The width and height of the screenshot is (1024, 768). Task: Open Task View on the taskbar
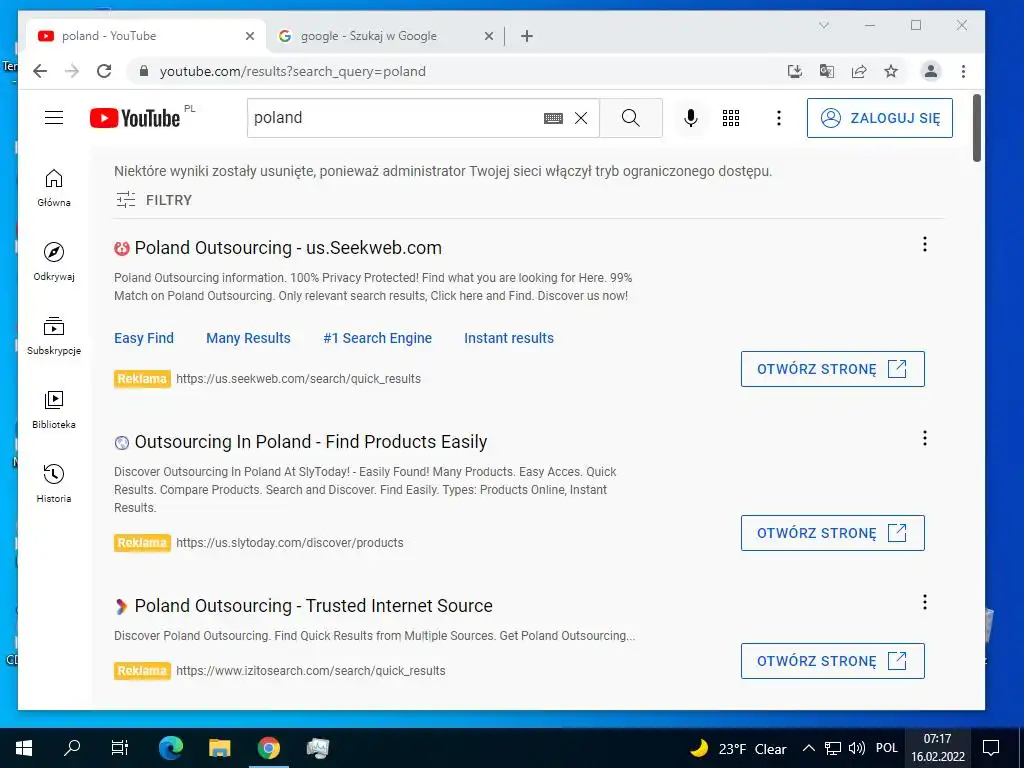(120, 748)
